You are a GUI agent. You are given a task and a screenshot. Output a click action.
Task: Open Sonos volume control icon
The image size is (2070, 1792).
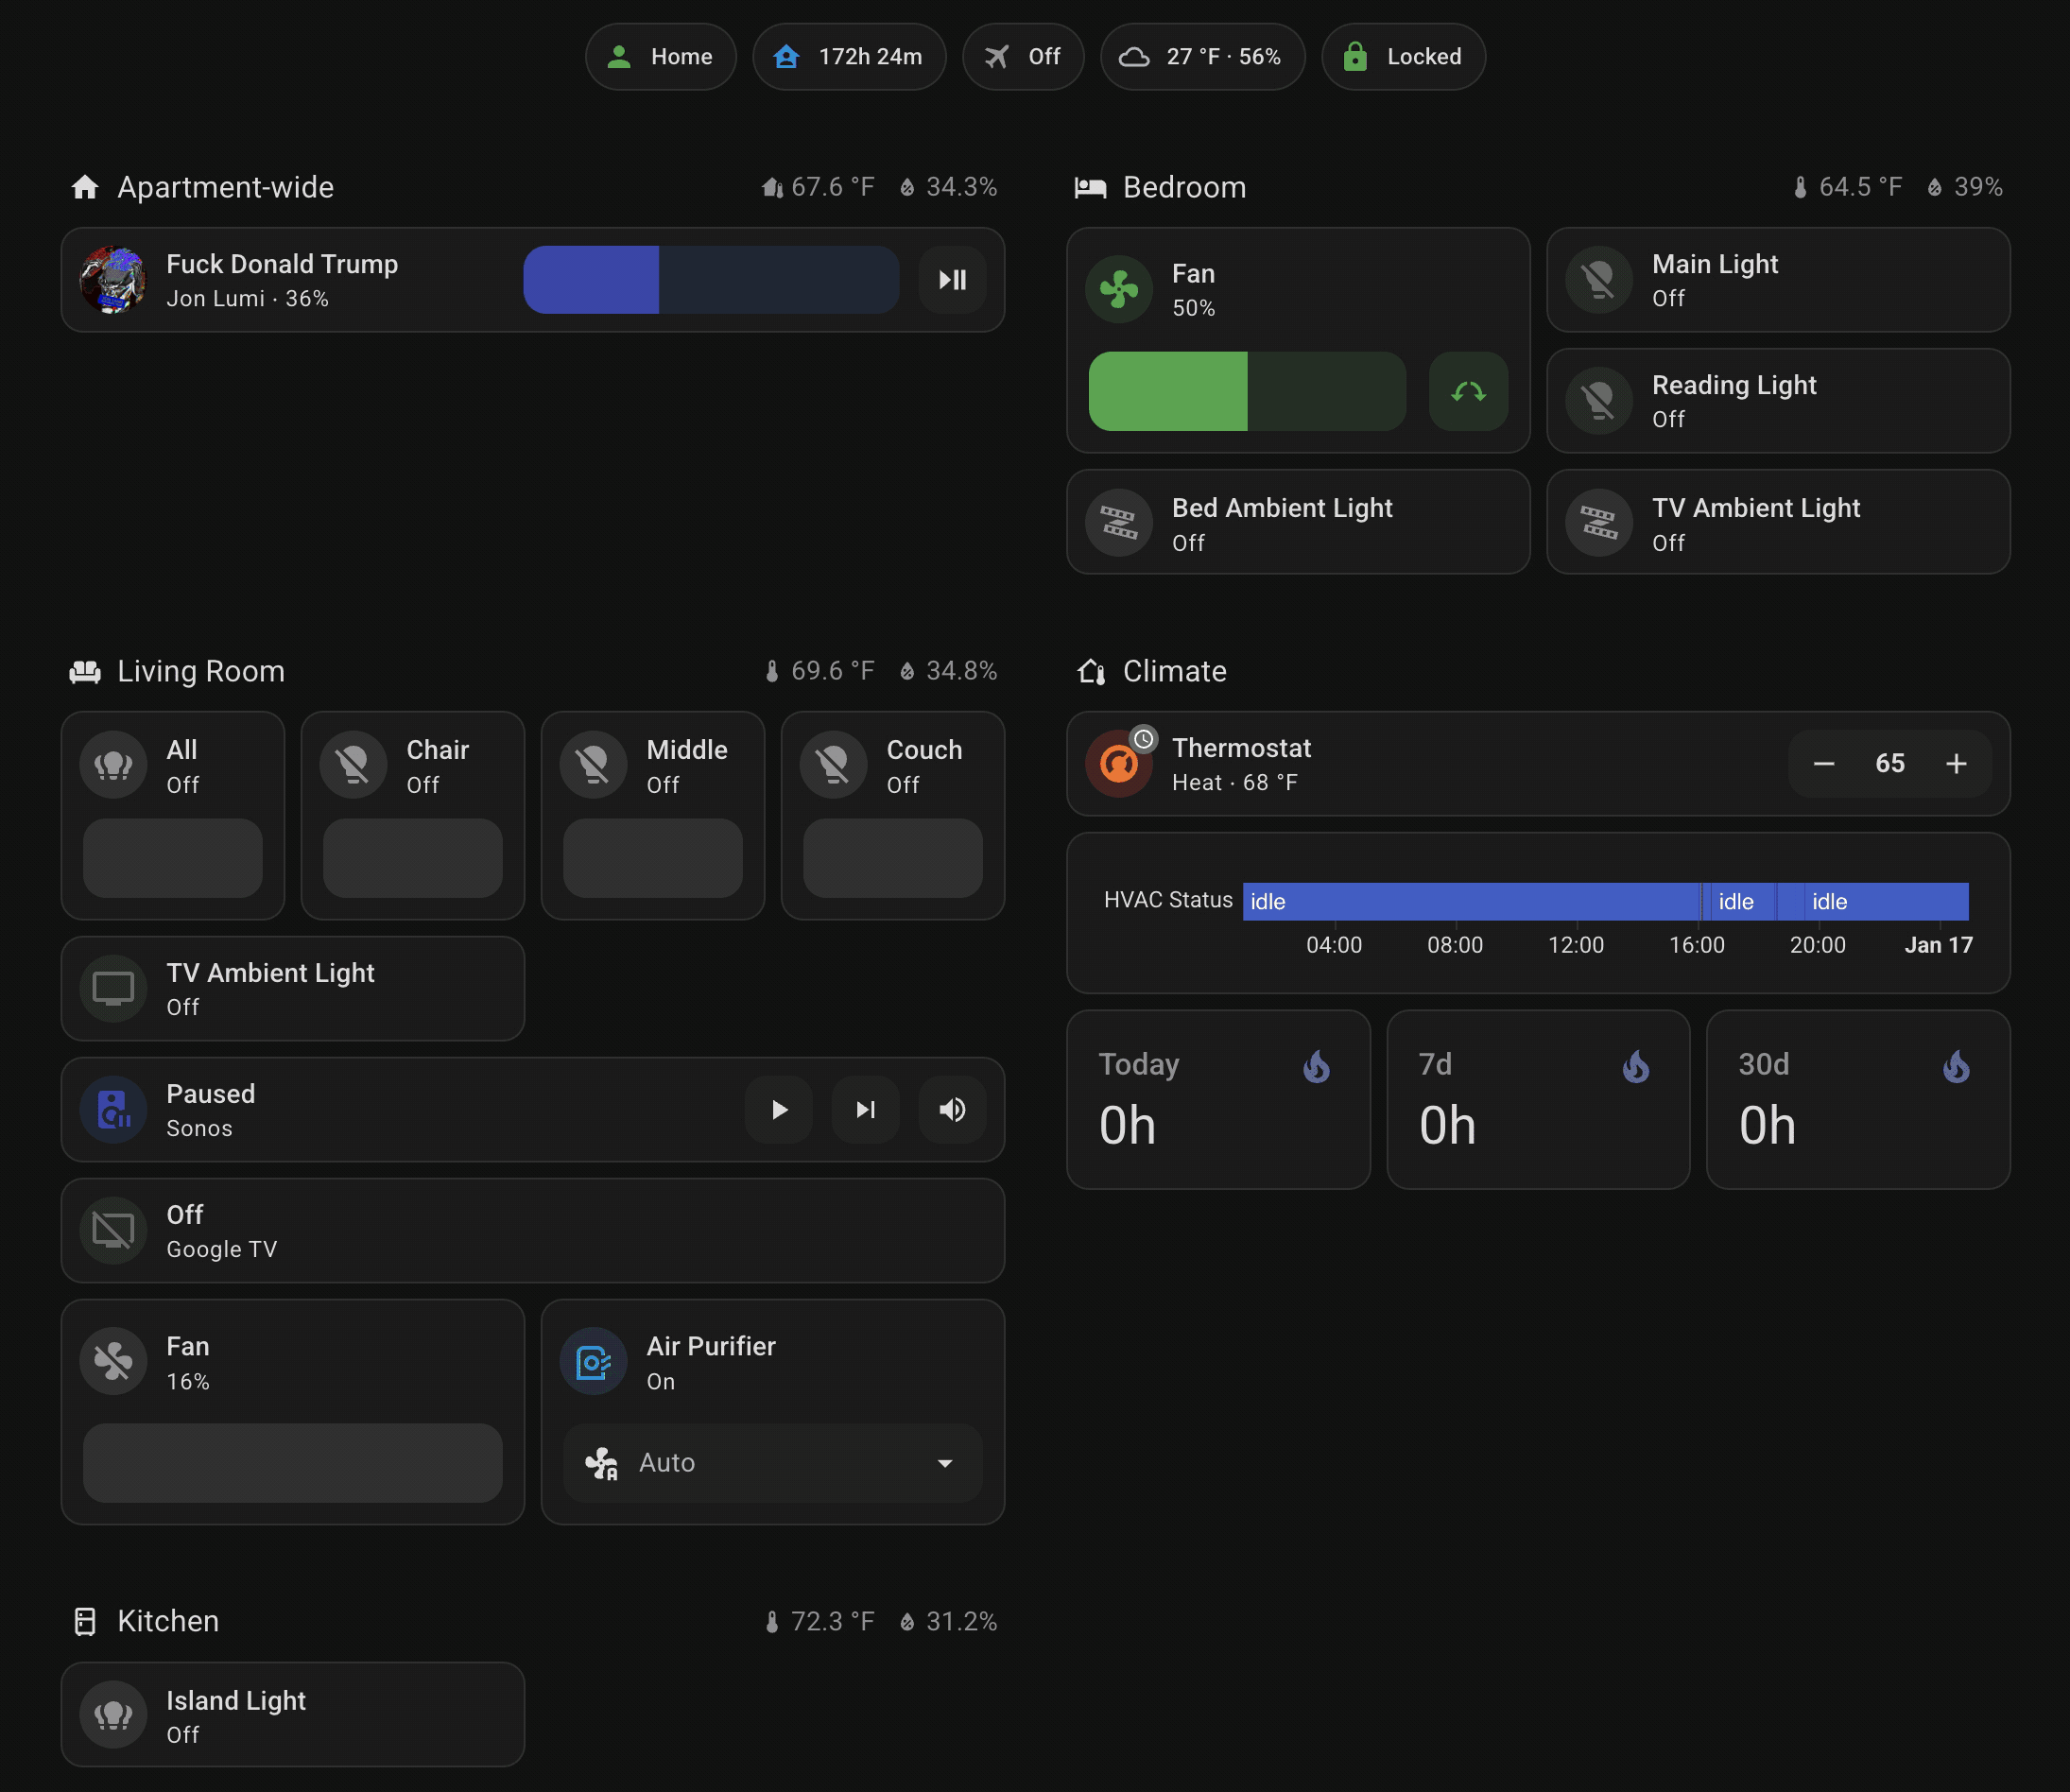952,1110
